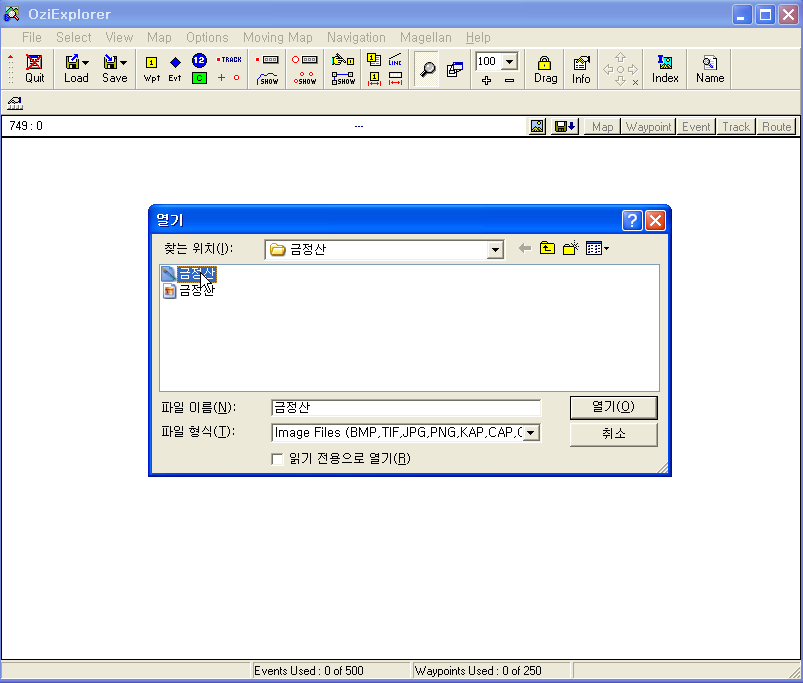Screen dimensions: 803x683
Task: Click the '749 : 0' coordinate readout
Action: click(x=26, y=126)
